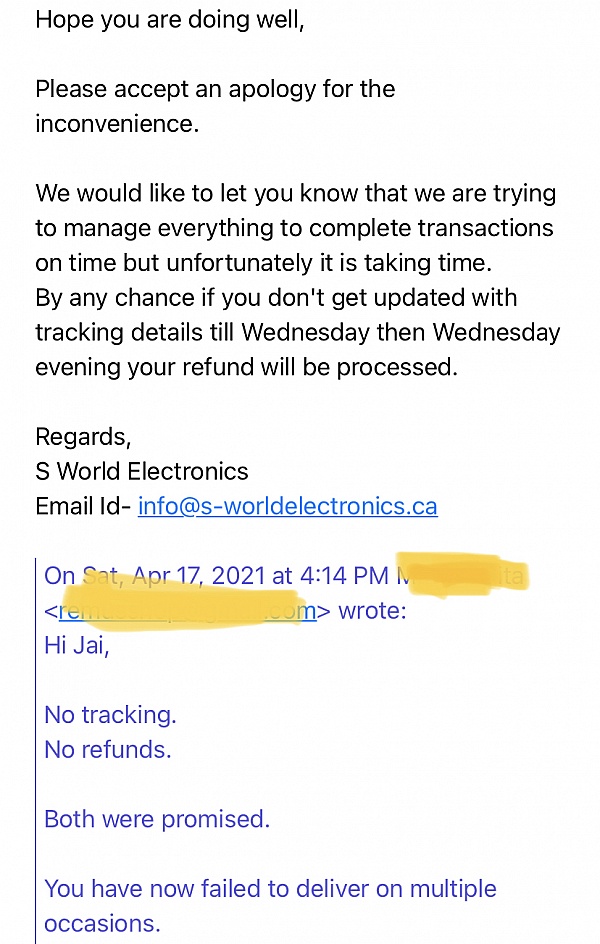The width and height of the screenshot is (600, 944).
Task: Click the yellow-highlighted sender name
Action: coord(462,576)
